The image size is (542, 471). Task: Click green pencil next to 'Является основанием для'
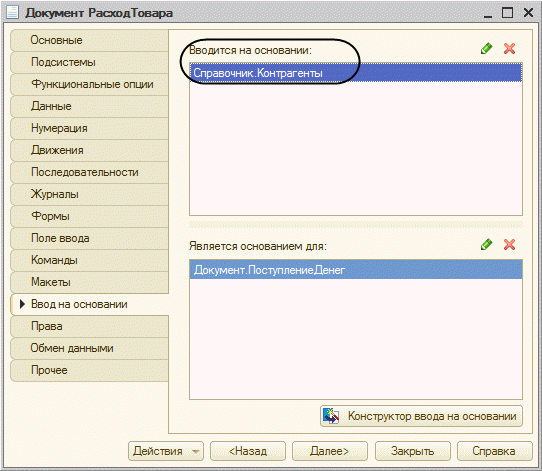(x=486, y=245)
